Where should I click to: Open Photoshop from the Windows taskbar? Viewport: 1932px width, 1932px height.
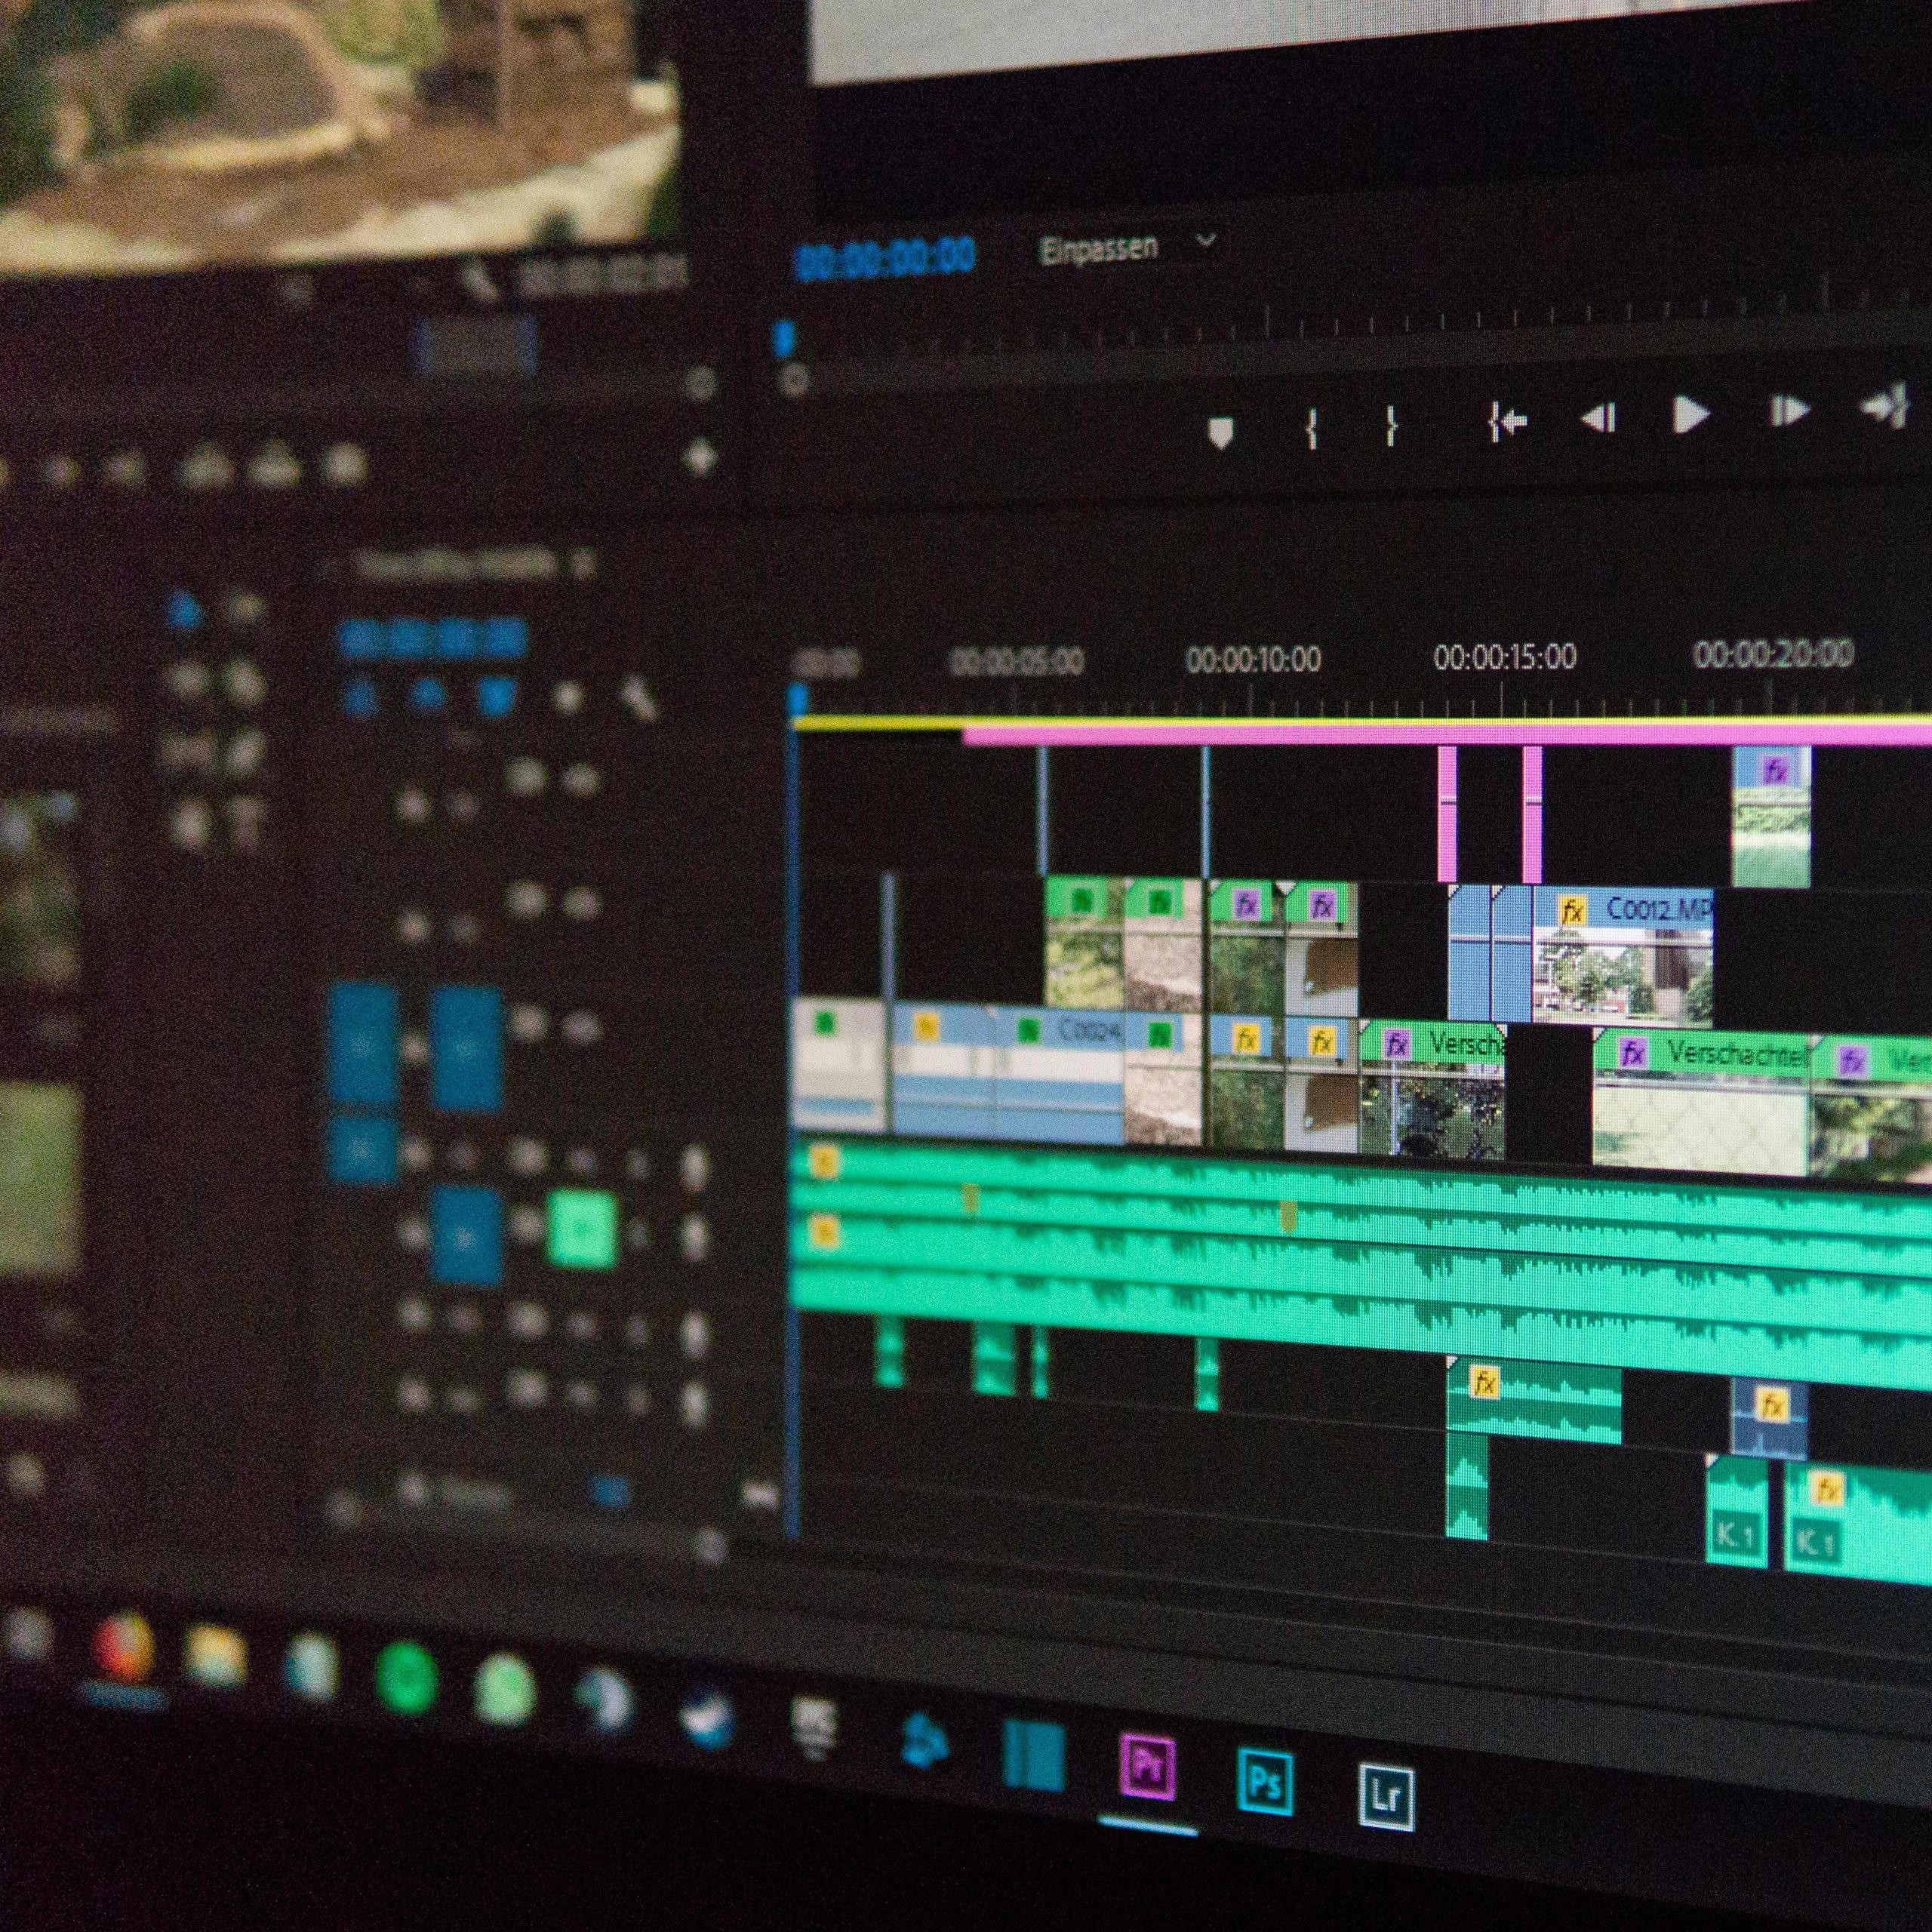[1264, 1782]
